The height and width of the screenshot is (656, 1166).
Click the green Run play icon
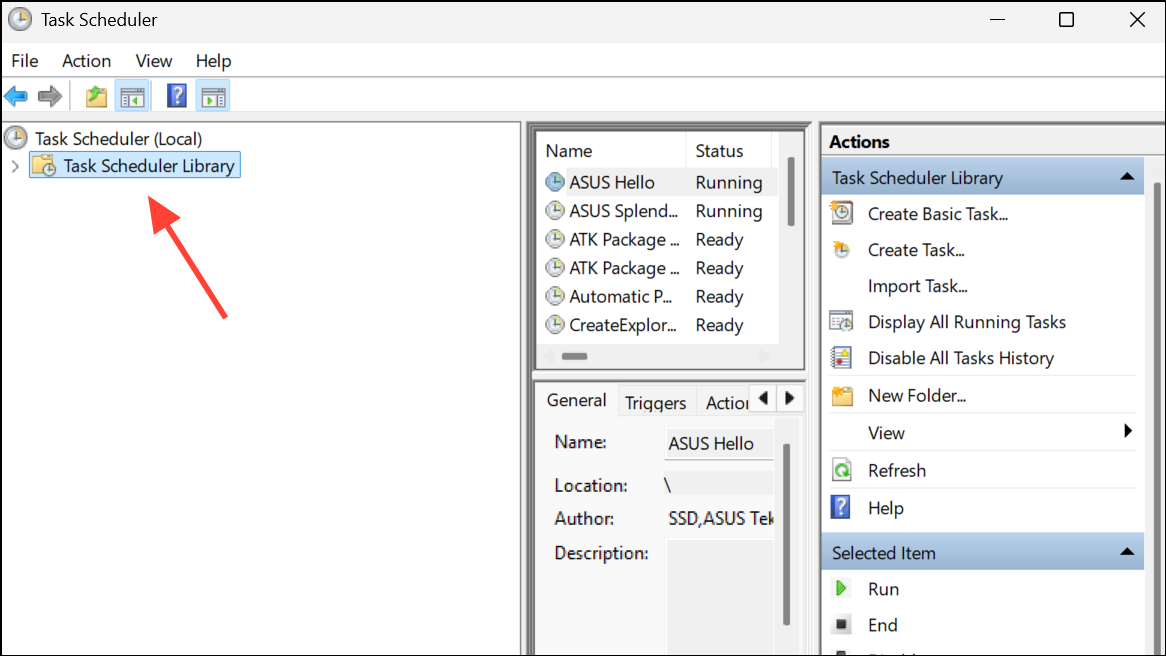[x=841, y=588]
